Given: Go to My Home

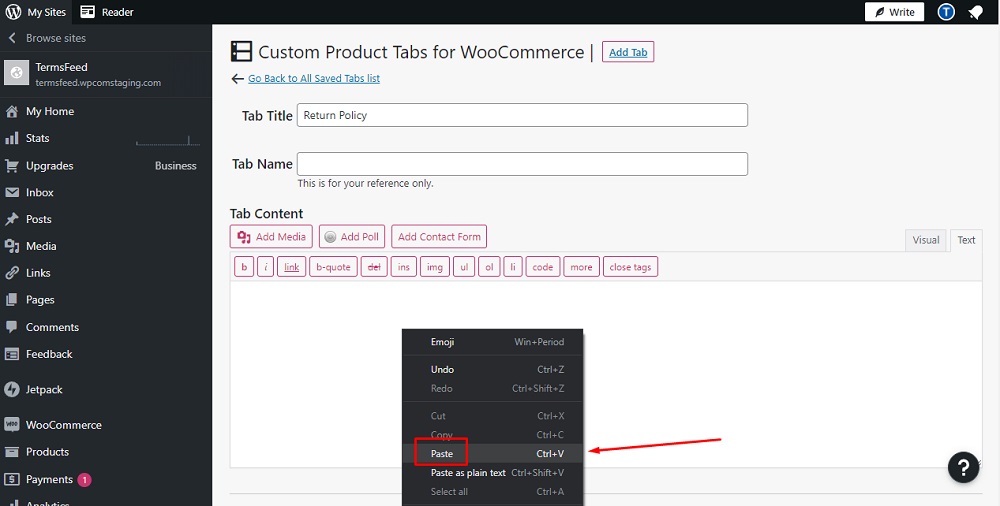Looking at the screenshot, I should (x=50, y=111).
